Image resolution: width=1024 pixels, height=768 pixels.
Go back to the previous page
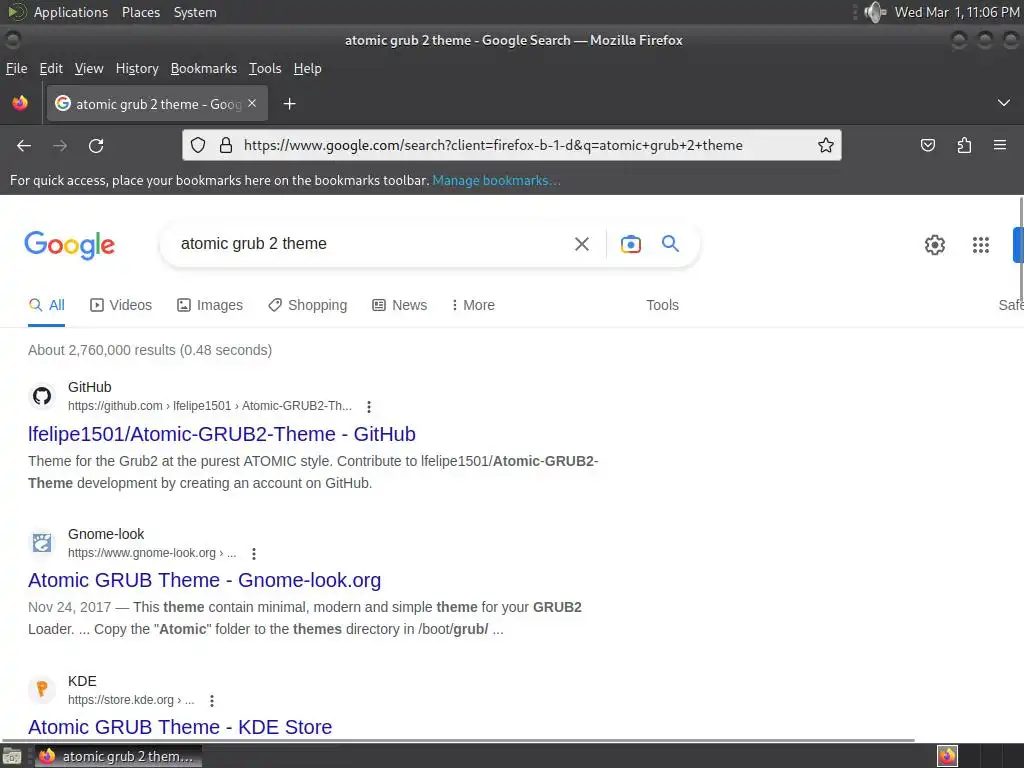(x=24, y=146)
